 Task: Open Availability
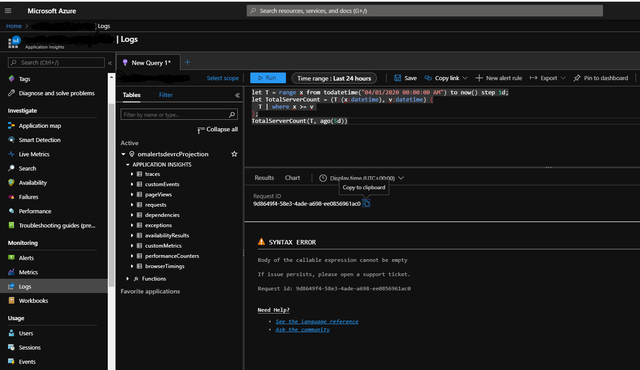33,183
